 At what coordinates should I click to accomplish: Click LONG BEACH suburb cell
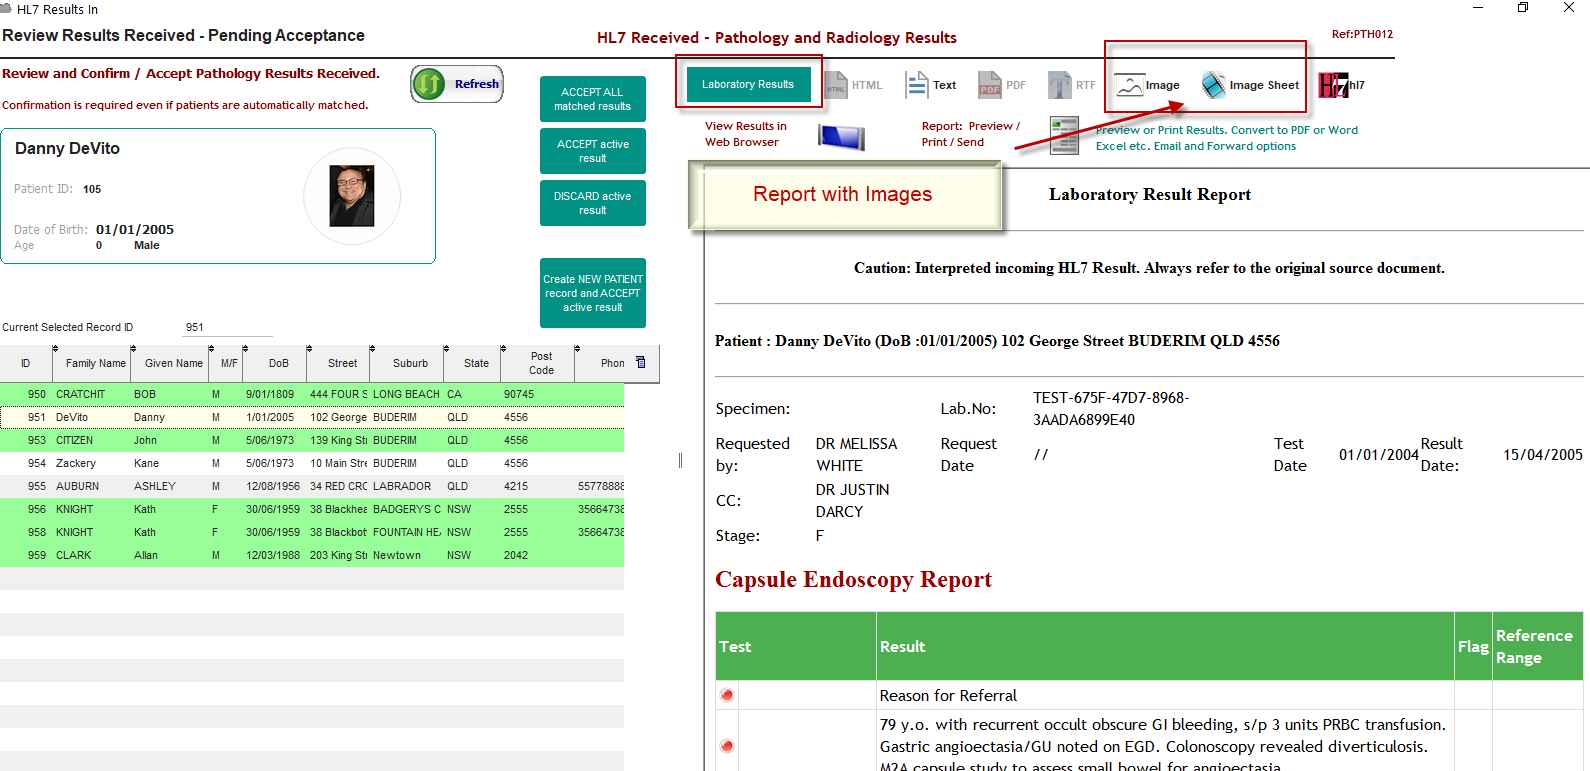406,394
